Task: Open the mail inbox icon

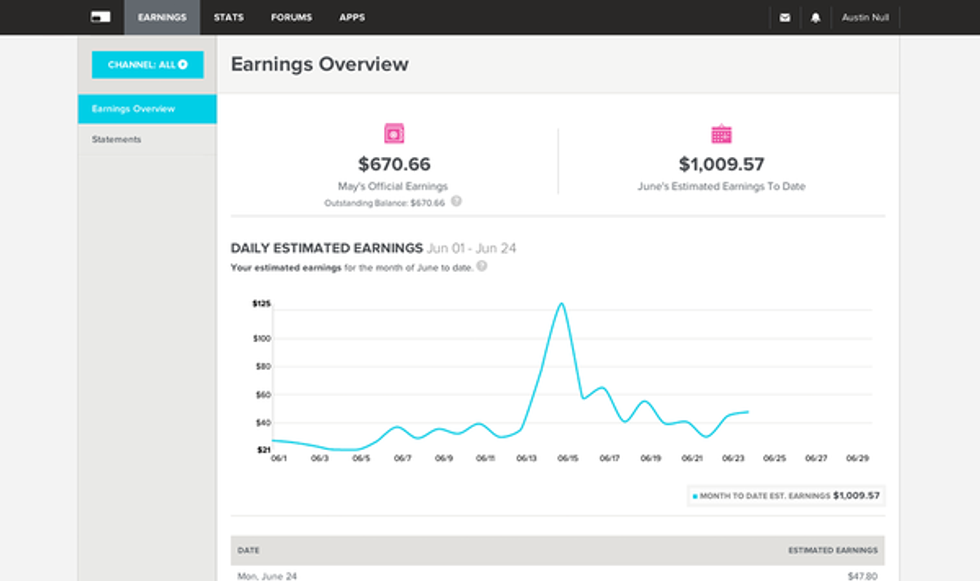Action: [x=785, y=18]
